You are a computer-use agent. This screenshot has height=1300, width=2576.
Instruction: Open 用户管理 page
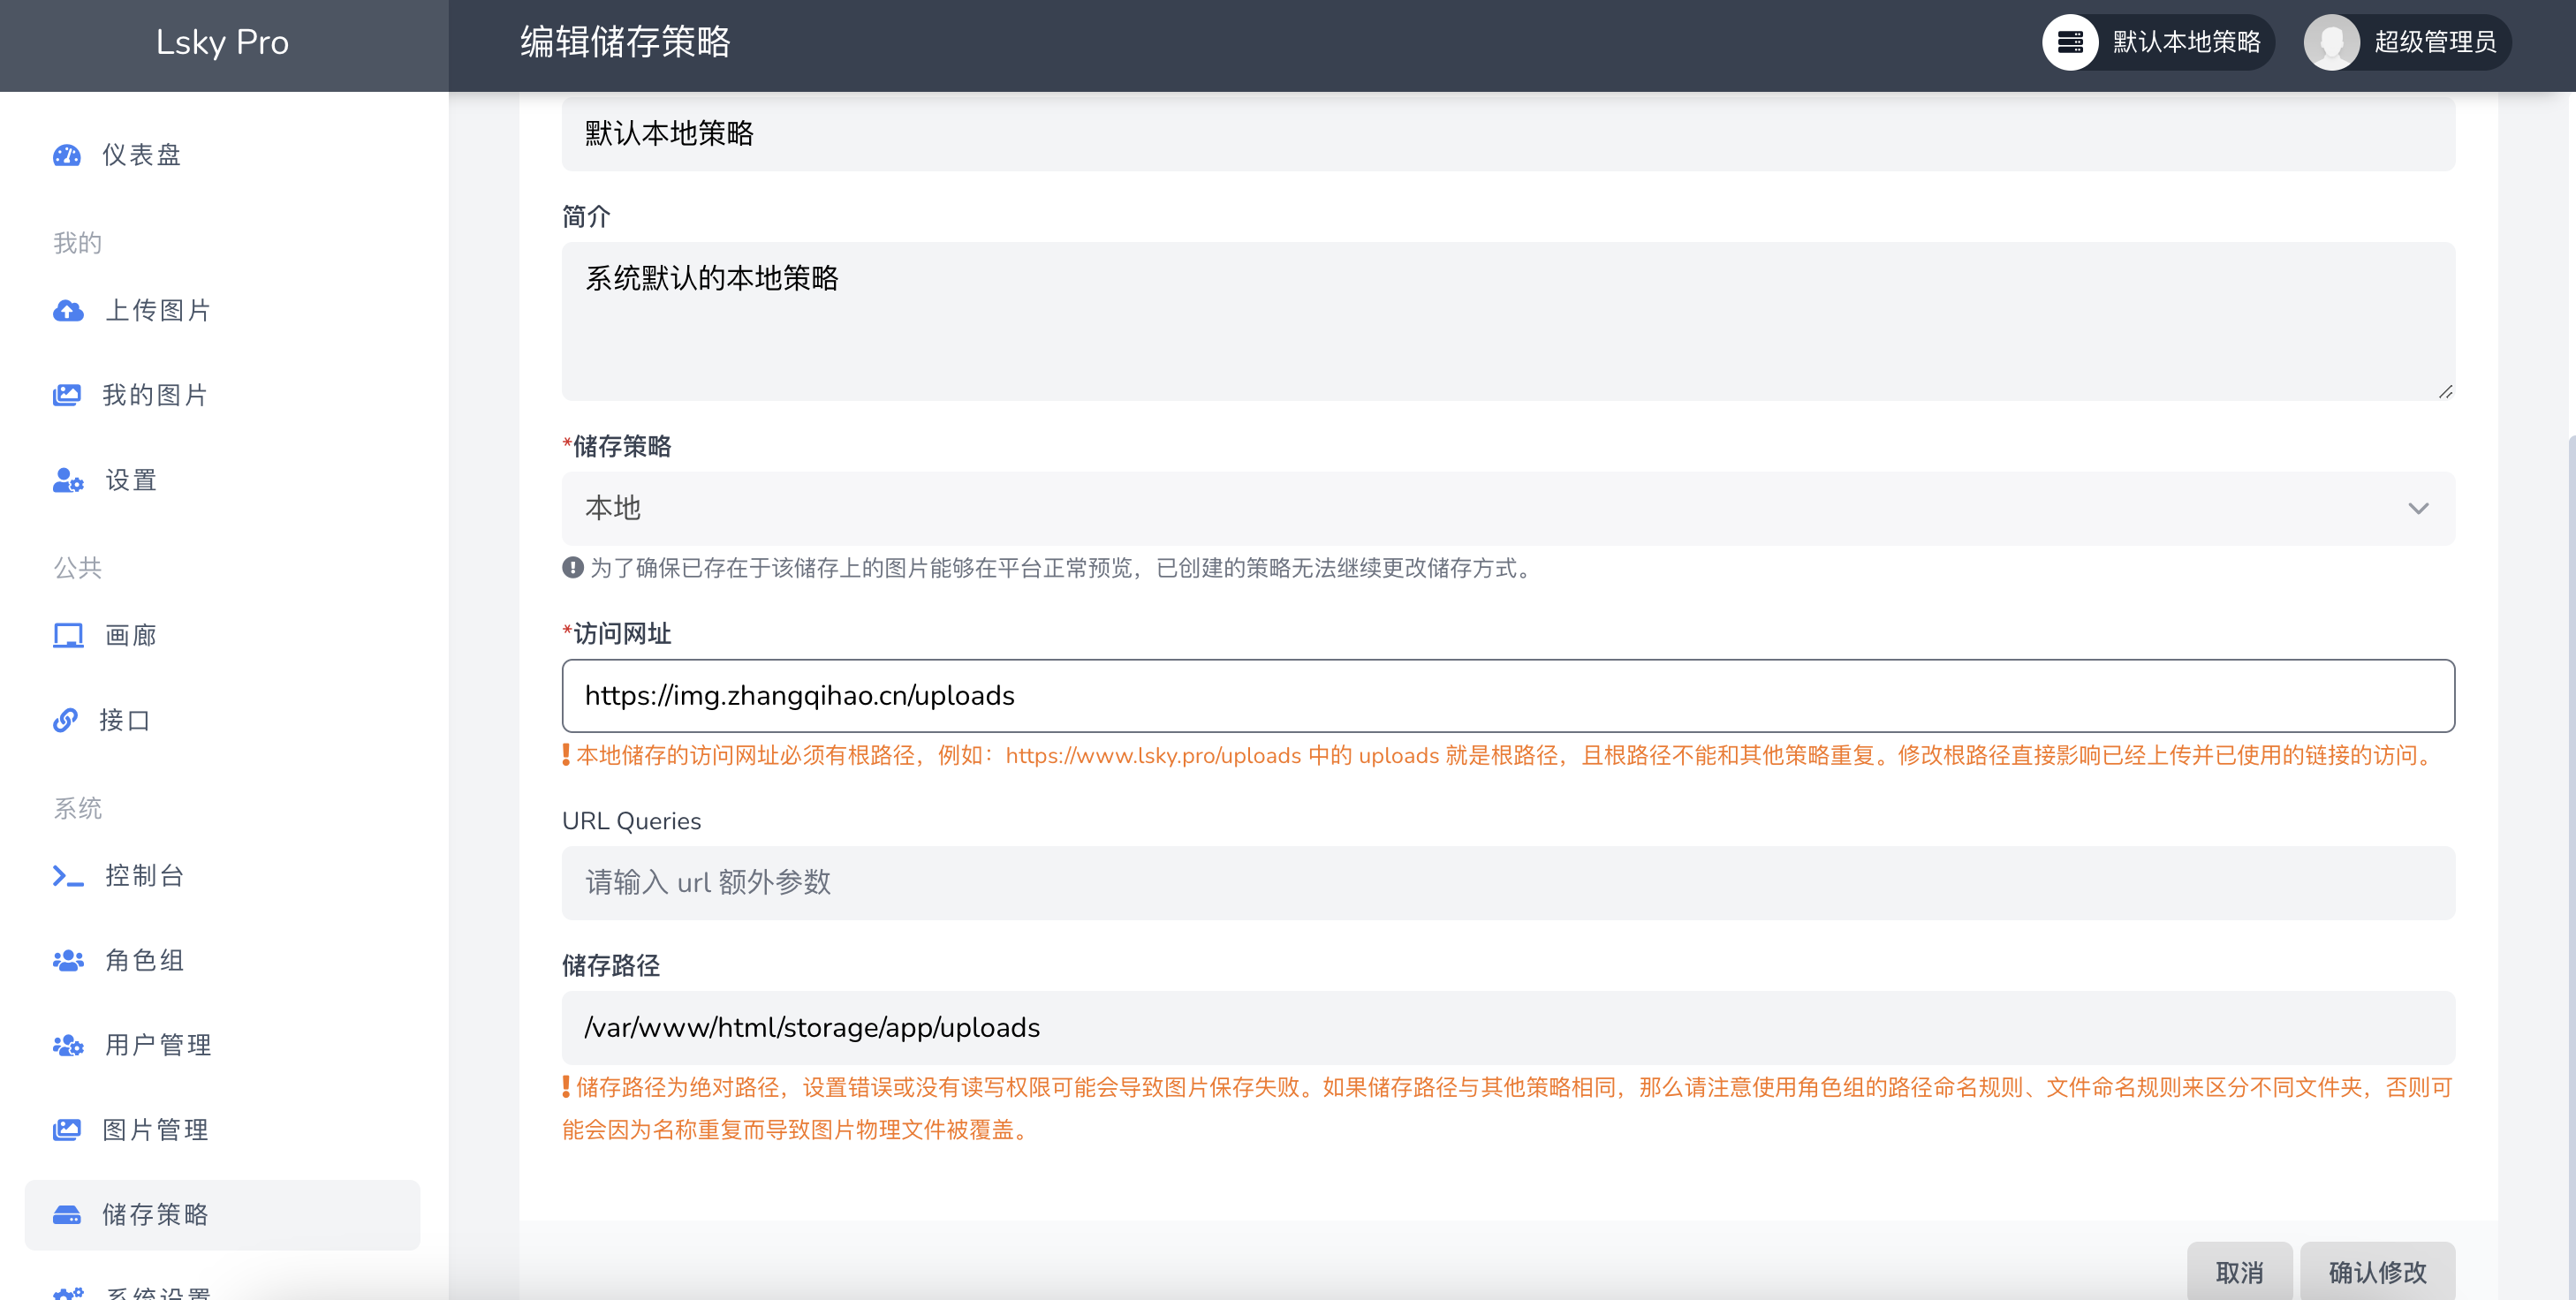(x=222, y=1045)
